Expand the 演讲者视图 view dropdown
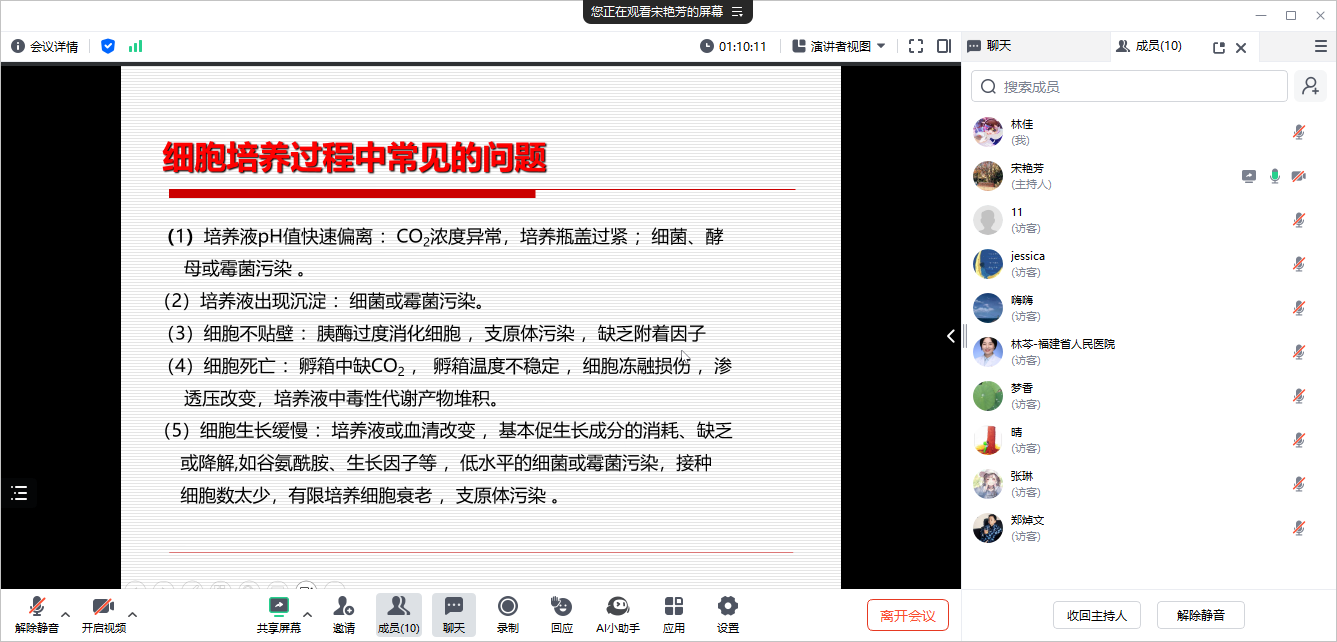 tap(838, 46)
